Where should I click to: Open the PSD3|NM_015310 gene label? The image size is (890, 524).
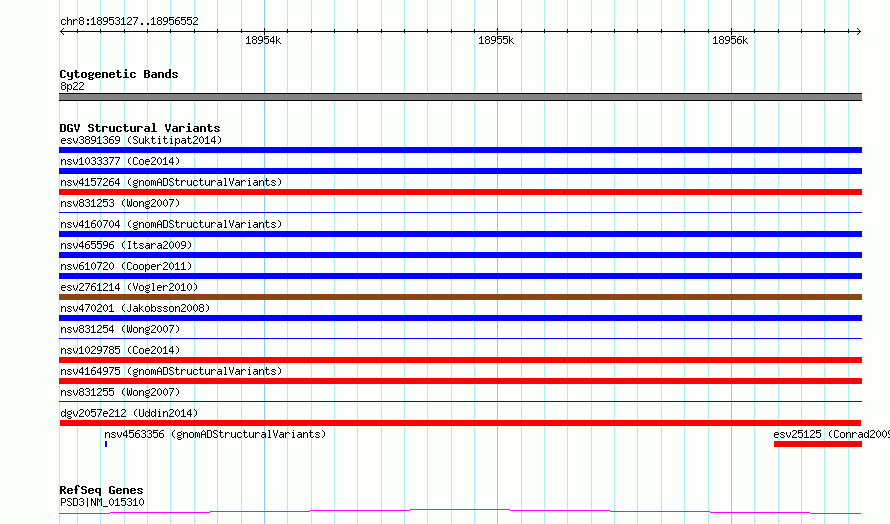tap(102, 502)
